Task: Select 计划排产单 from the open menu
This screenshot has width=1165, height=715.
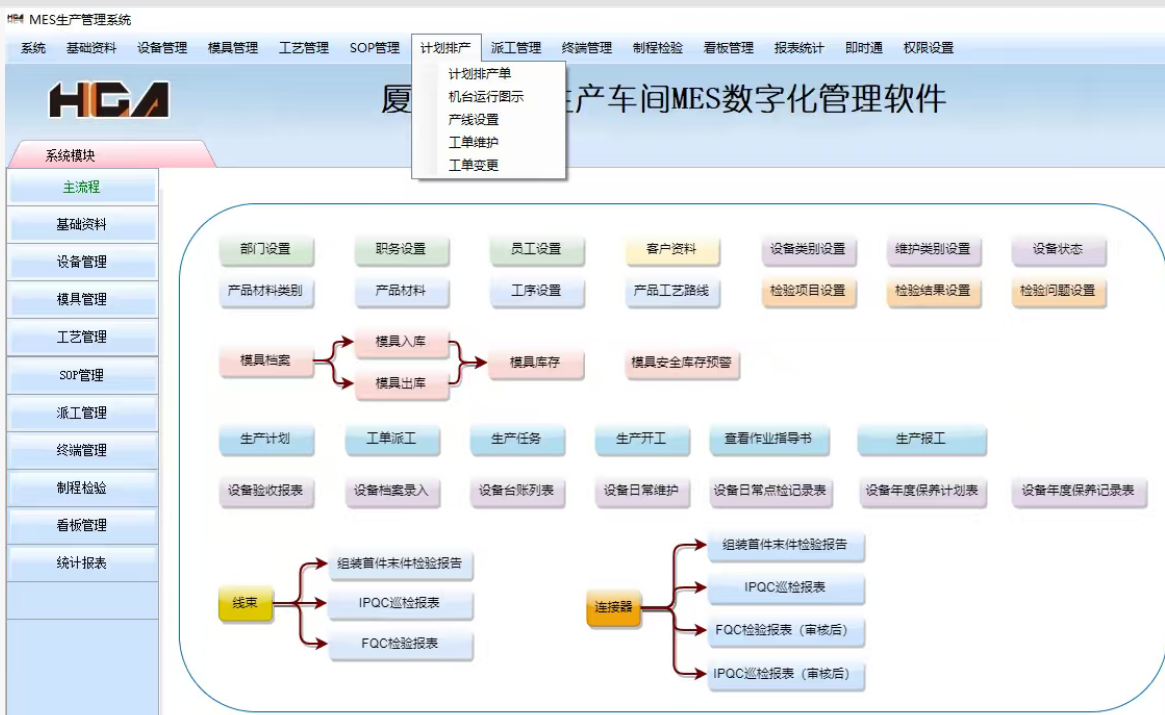Action: (479, 74)
